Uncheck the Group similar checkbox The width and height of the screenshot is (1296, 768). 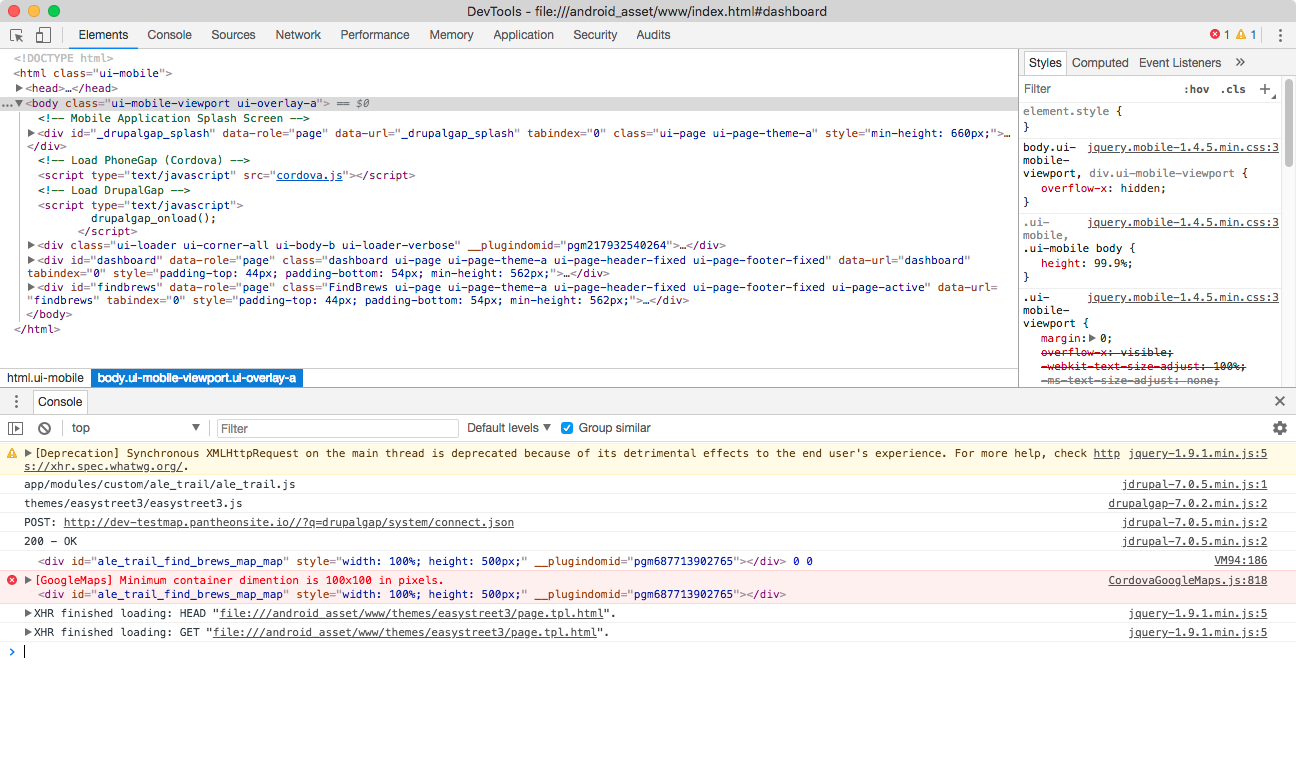click(567, 427)
